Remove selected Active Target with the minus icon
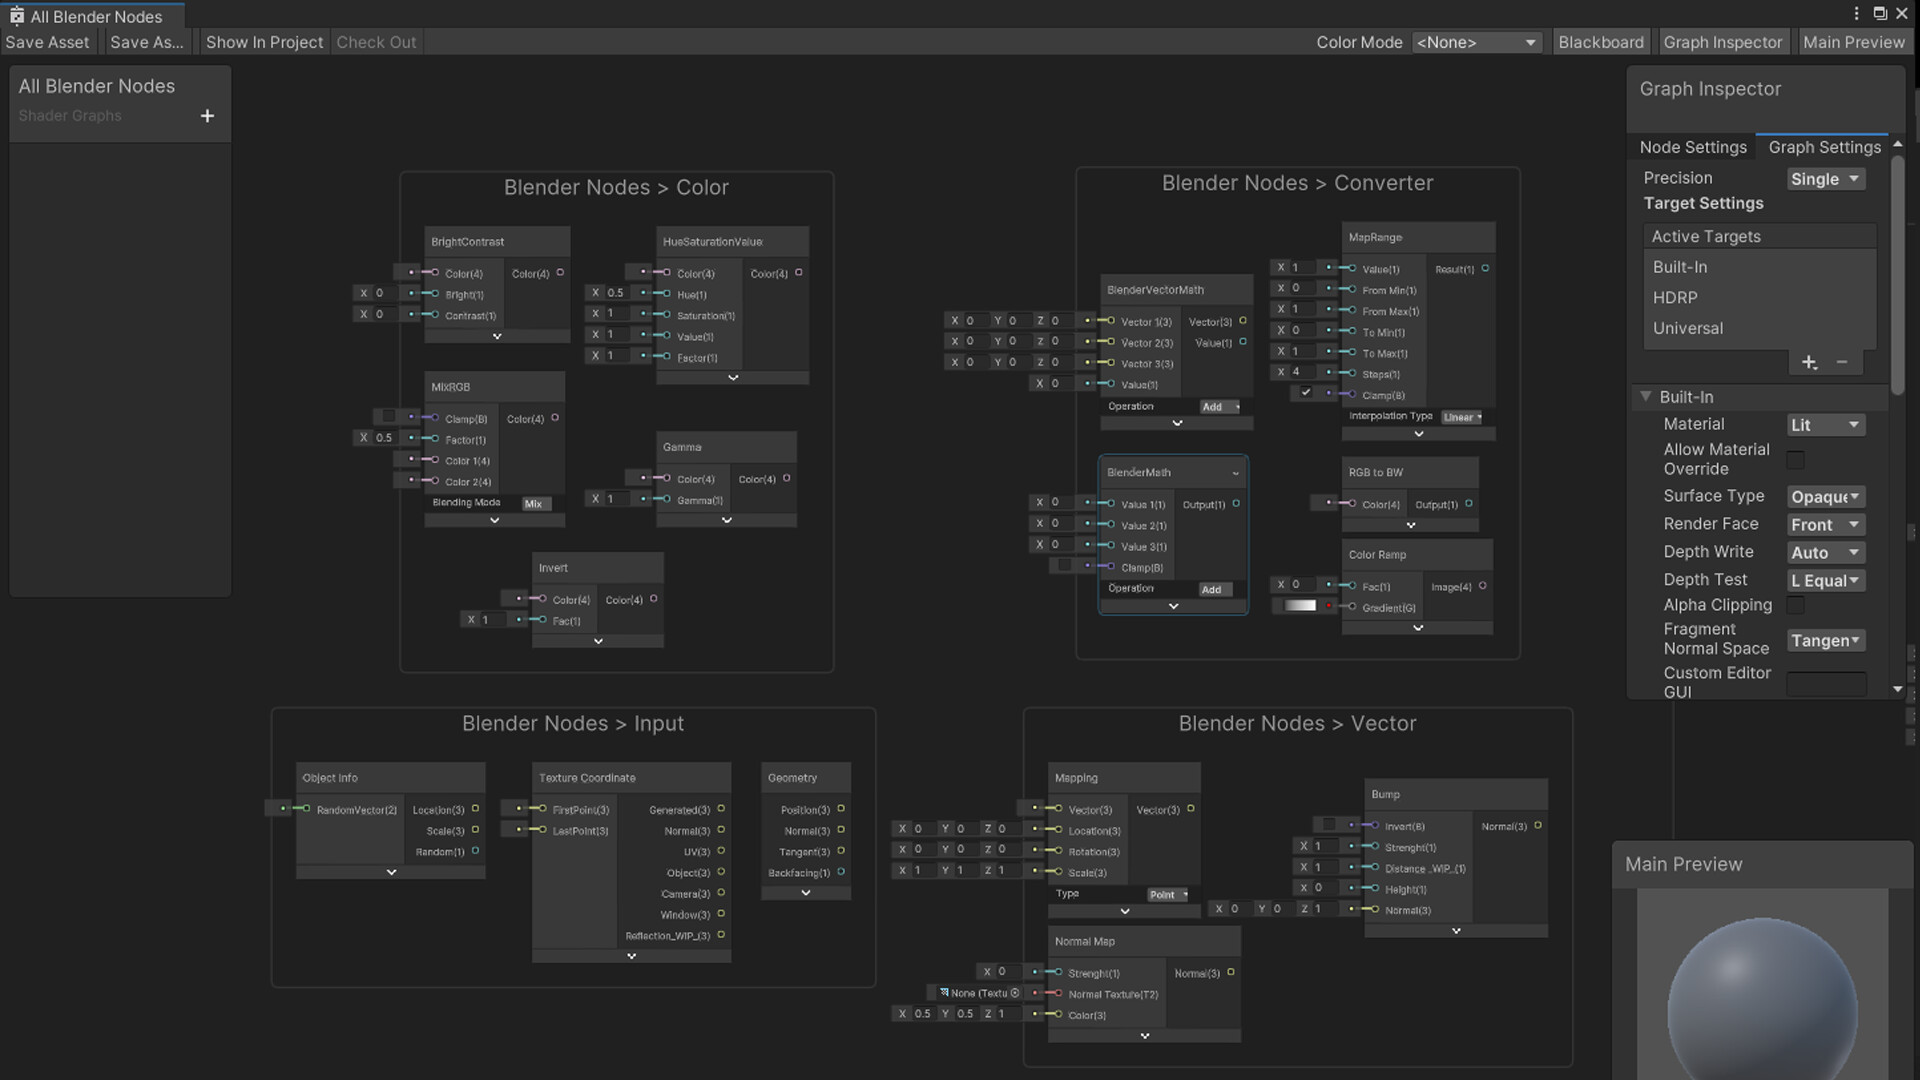This screenshot has width=1920, height=1080. point(1843,362)
